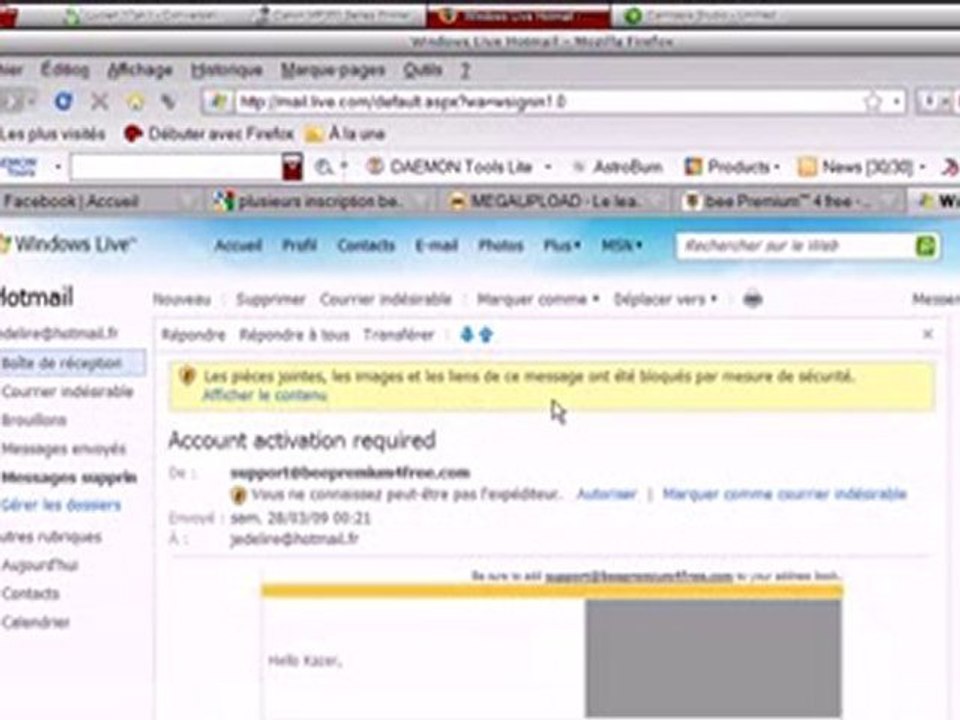Launch AstroBurn from the toolbar
The image size is (960, 720).
coord(618,167)
